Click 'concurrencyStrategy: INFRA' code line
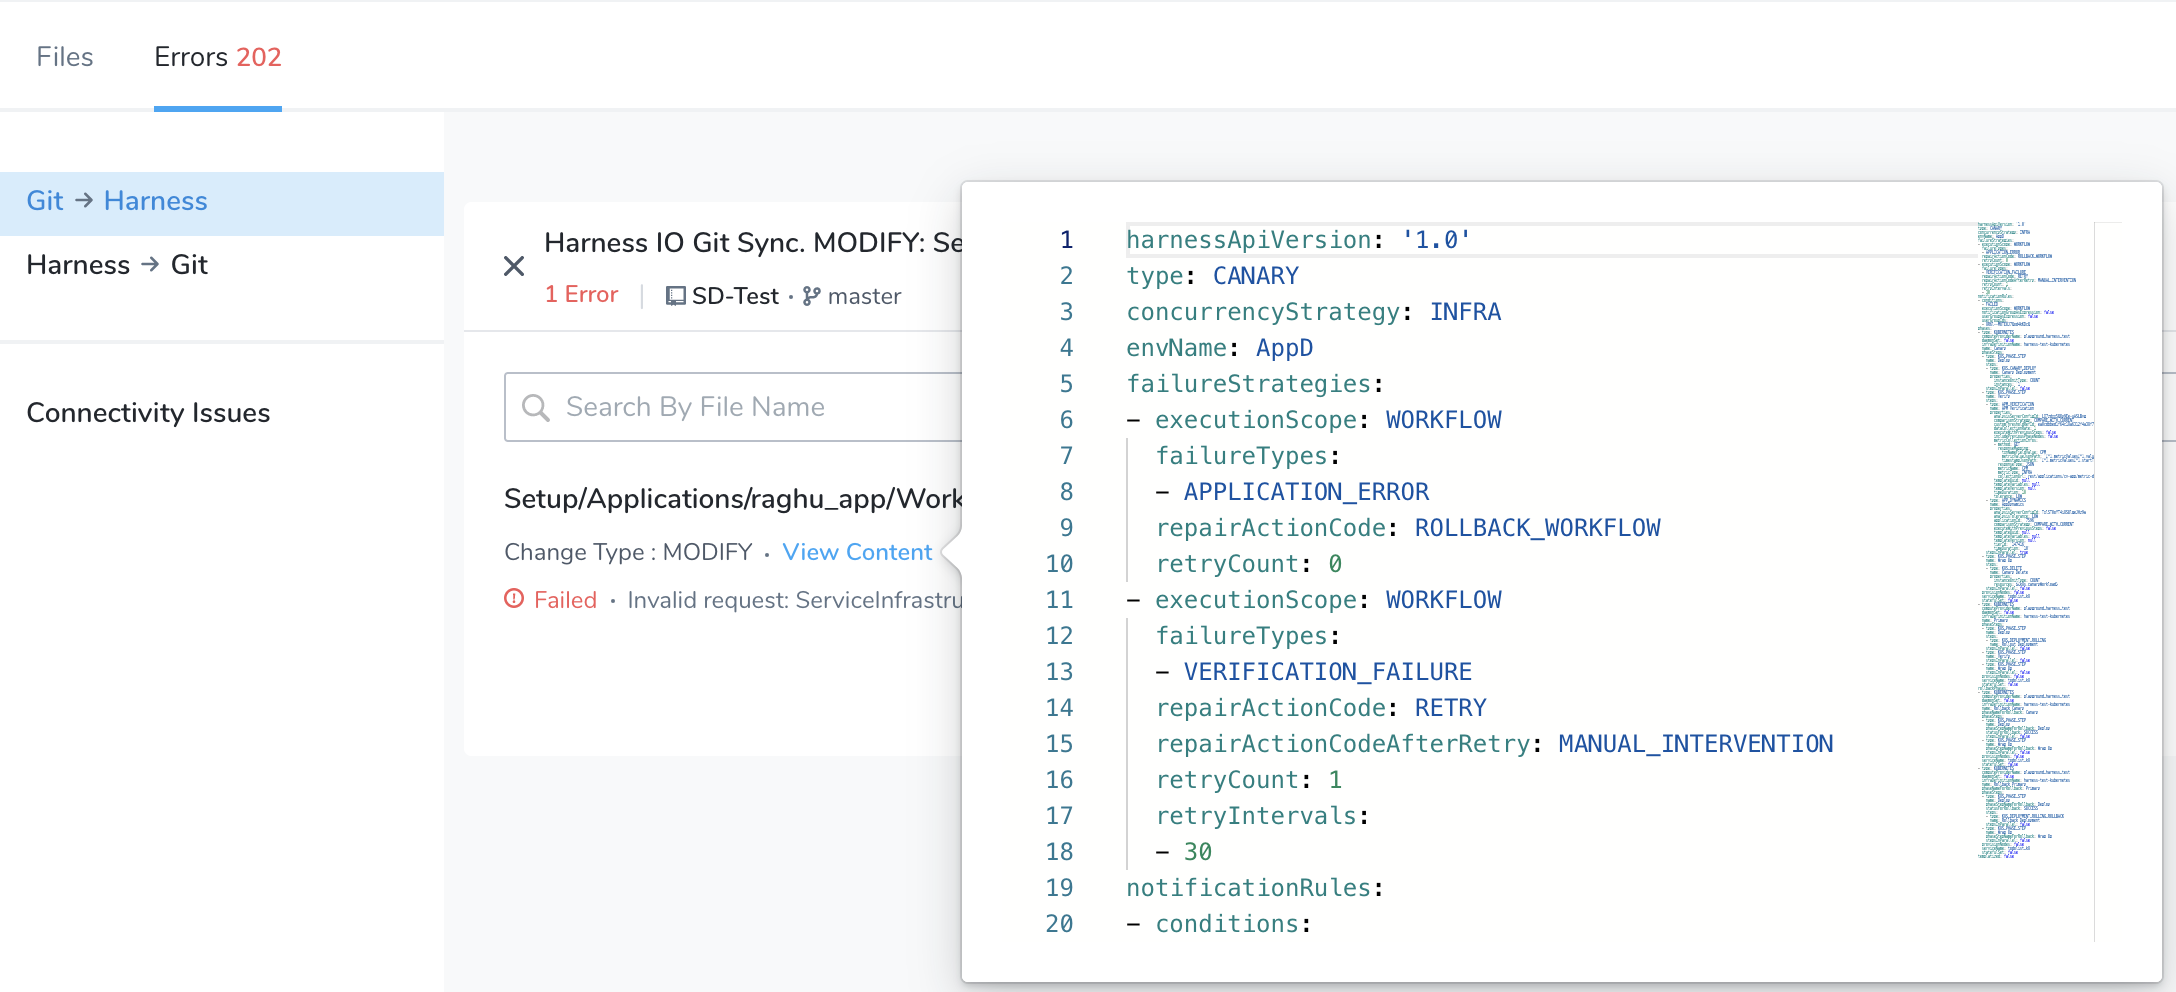Viewport: 2176px width, 992px height. tap(1313, 312)
